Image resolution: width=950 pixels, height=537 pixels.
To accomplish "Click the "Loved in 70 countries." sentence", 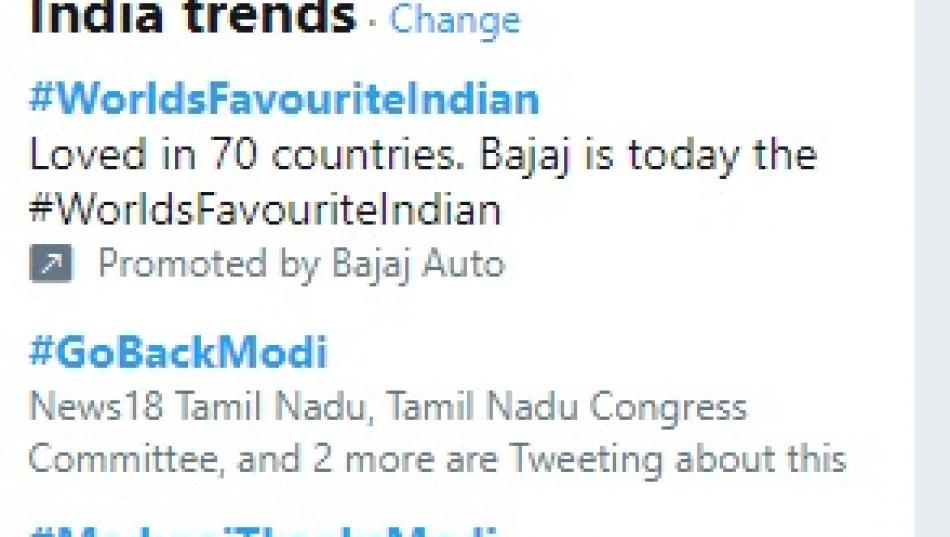I will 249,155.
